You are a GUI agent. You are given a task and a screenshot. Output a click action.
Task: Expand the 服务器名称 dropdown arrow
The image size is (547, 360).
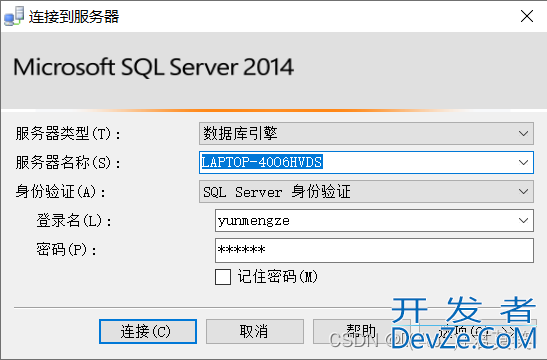click(x=523, y=163)
